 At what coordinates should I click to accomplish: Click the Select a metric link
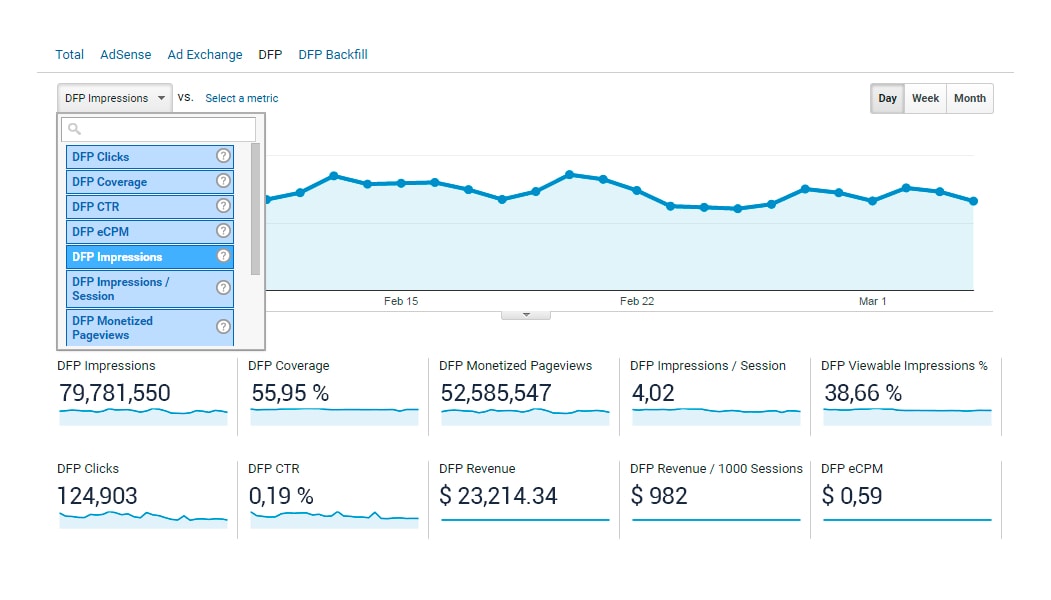point(241,98)
